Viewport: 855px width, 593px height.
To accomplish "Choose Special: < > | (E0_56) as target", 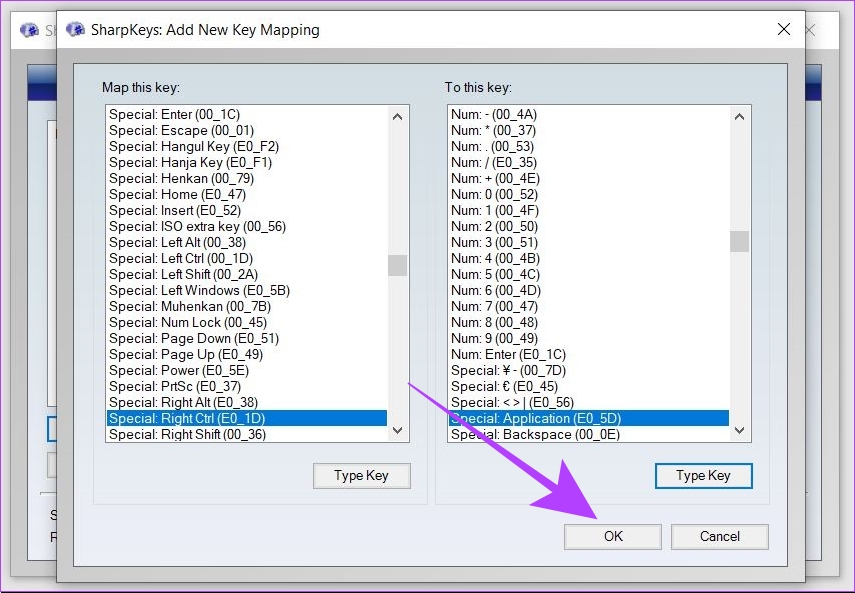I will 588,402.
